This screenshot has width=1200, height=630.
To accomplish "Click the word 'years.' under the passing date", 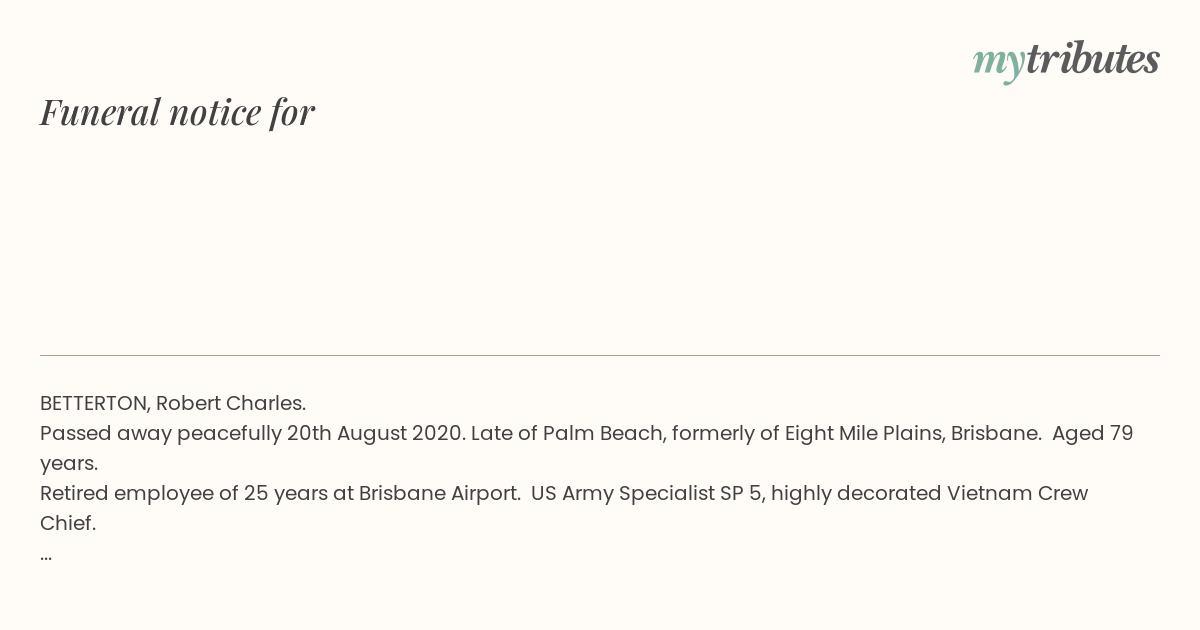I will point(69,463).
